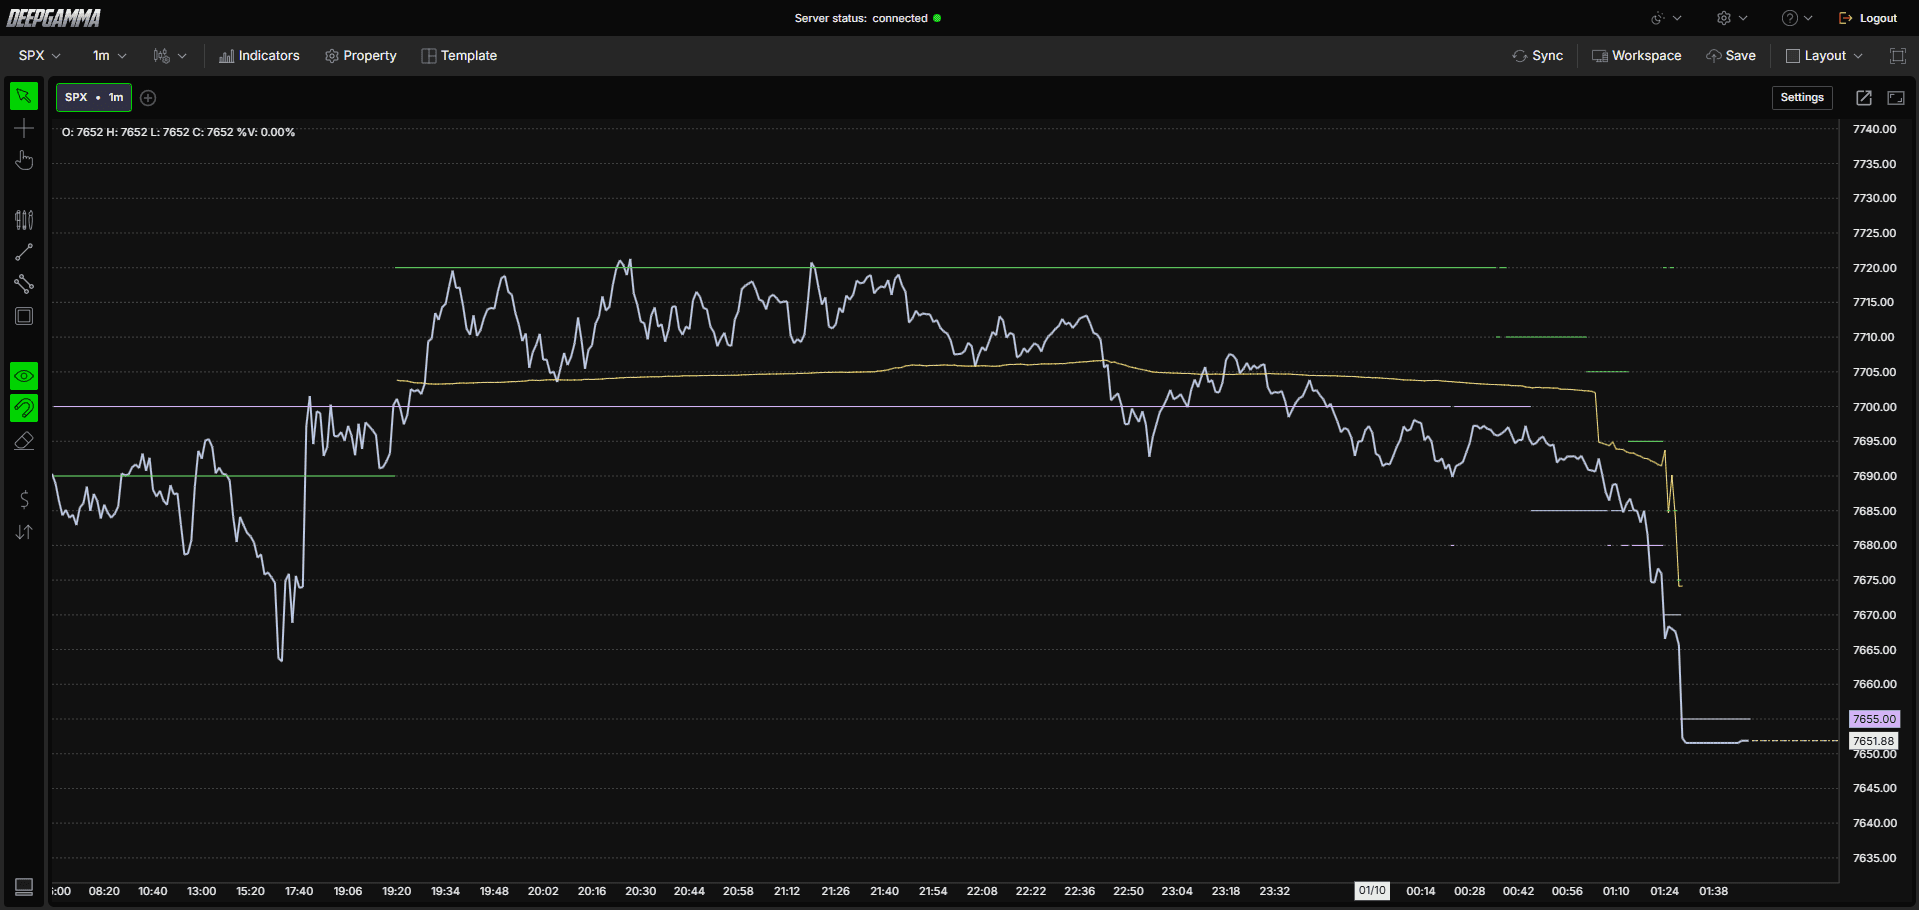The image size is (1919, 910).
Task: Open the Indicators menu
Action: [259, 56]
